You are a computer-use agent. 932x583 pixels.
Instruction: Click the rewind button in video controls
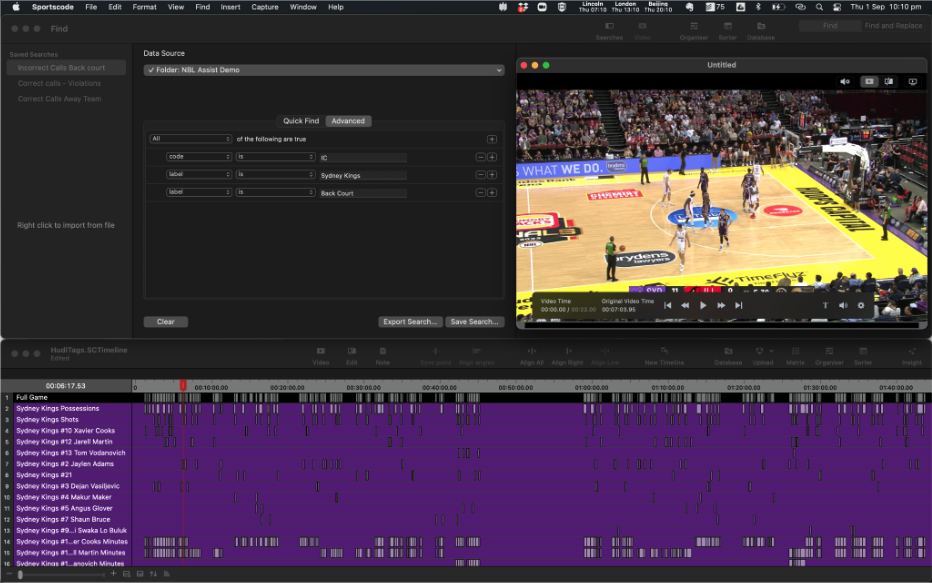(x=685, y=305)
